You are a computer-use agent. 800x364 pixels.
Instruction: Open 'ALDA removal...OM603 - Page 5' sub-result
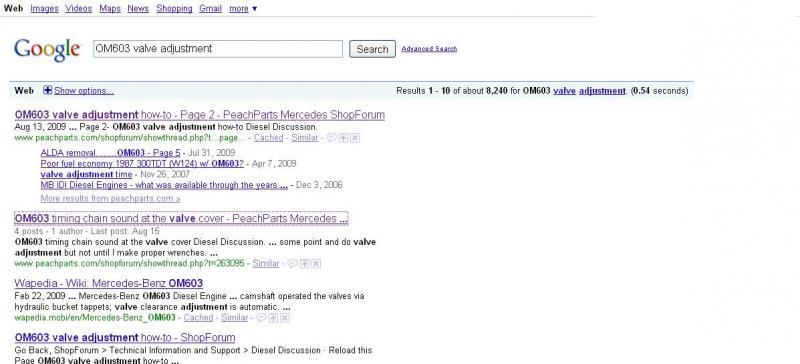coord(110,153)
